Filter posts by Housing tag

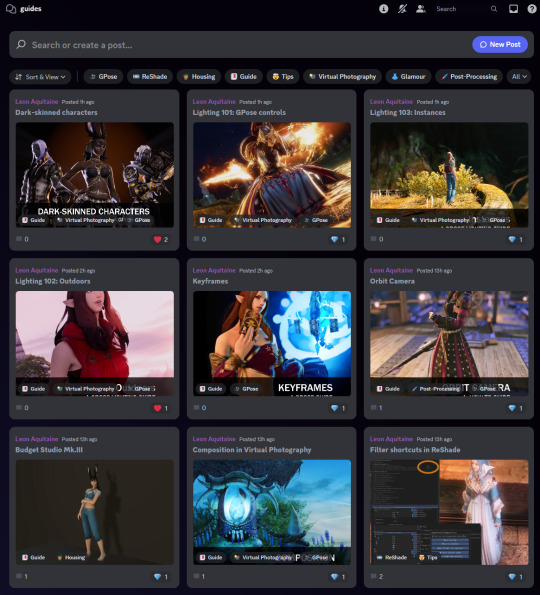click(x=199, y=77)
